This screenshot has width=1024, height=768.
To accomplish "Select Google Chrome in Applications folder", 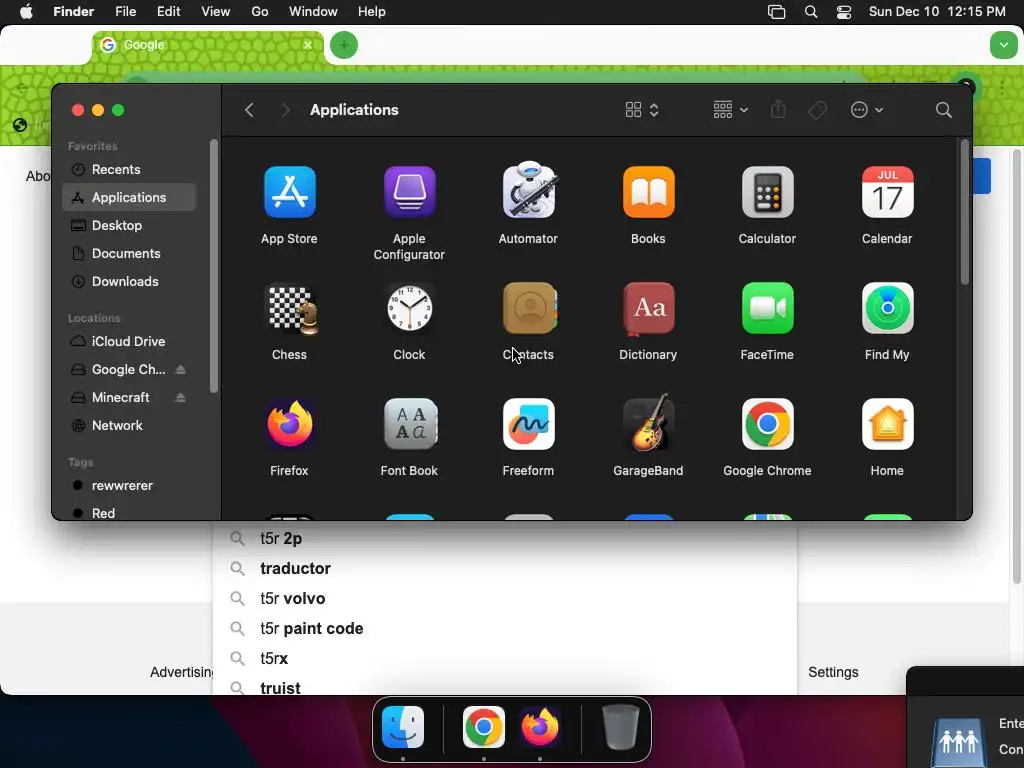I will click(767, 424).
